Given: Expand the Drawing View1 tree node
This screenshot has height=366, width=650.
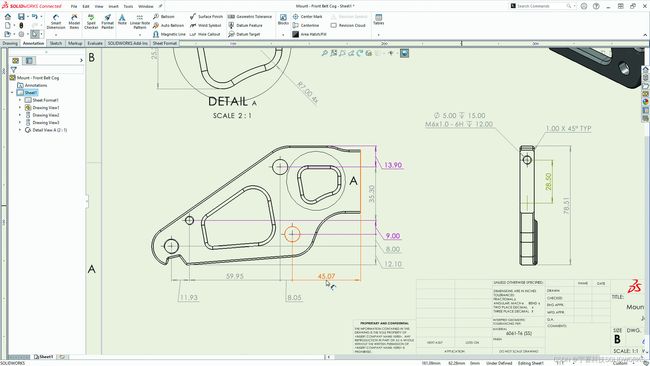Looking at the screenshot, I should [x=19, y=108].
